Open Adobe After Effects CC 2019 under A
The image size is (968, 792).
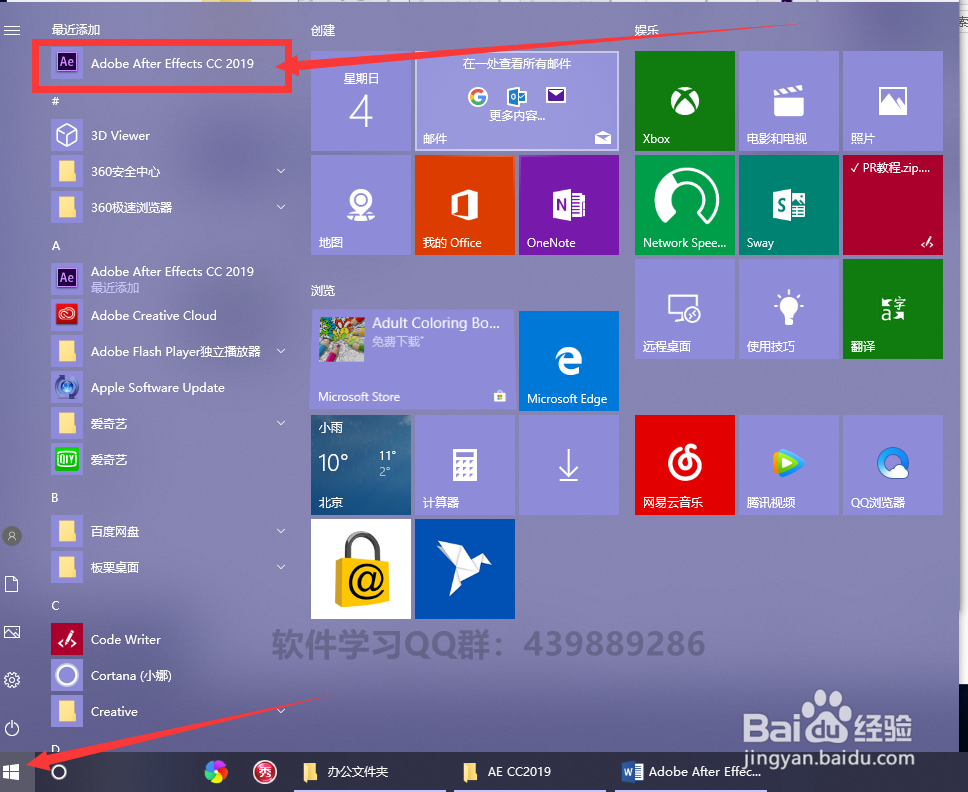tap(169, 278)
